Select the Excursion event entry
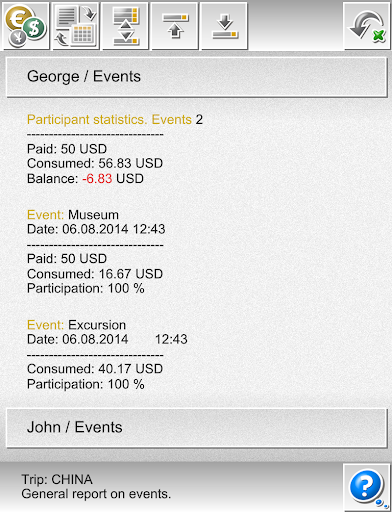The height and width of the screenshot is (512, 392). pos(76,325)
